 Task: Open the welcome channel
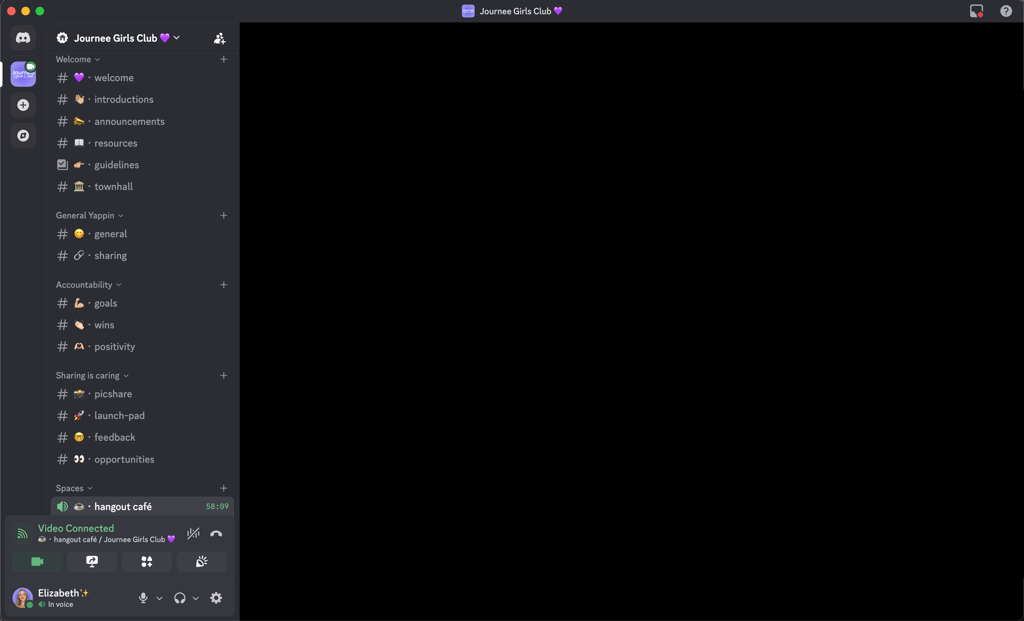click(142, 78)
